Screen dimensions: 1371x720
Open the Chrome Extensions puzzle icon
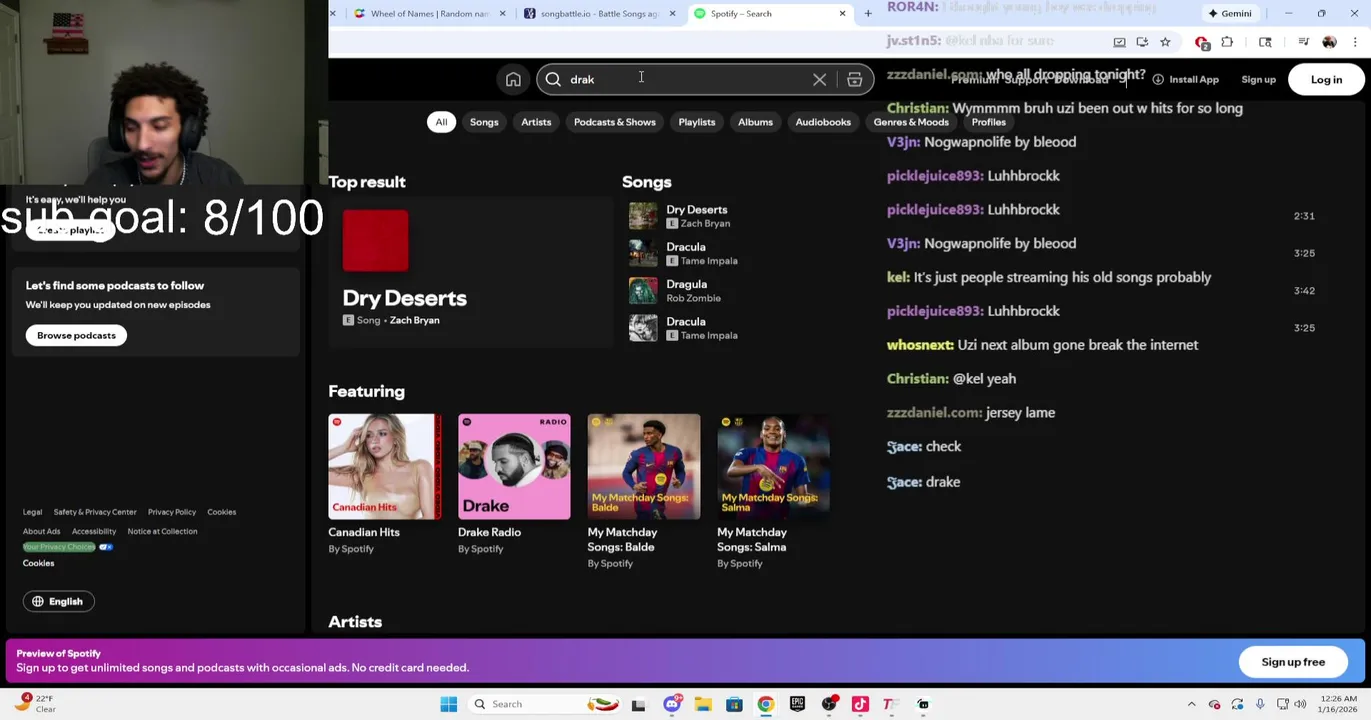[1227, 42]
